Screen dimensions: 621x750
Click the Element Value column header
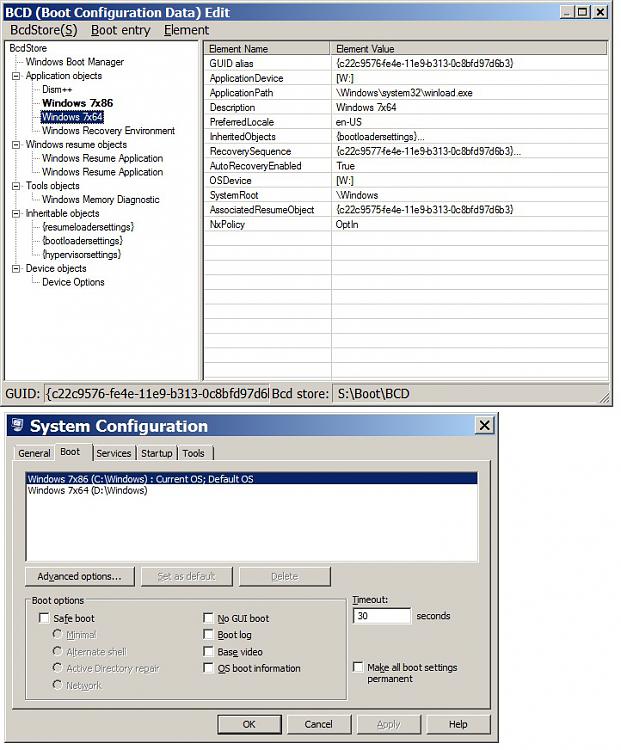pos(469,48)
